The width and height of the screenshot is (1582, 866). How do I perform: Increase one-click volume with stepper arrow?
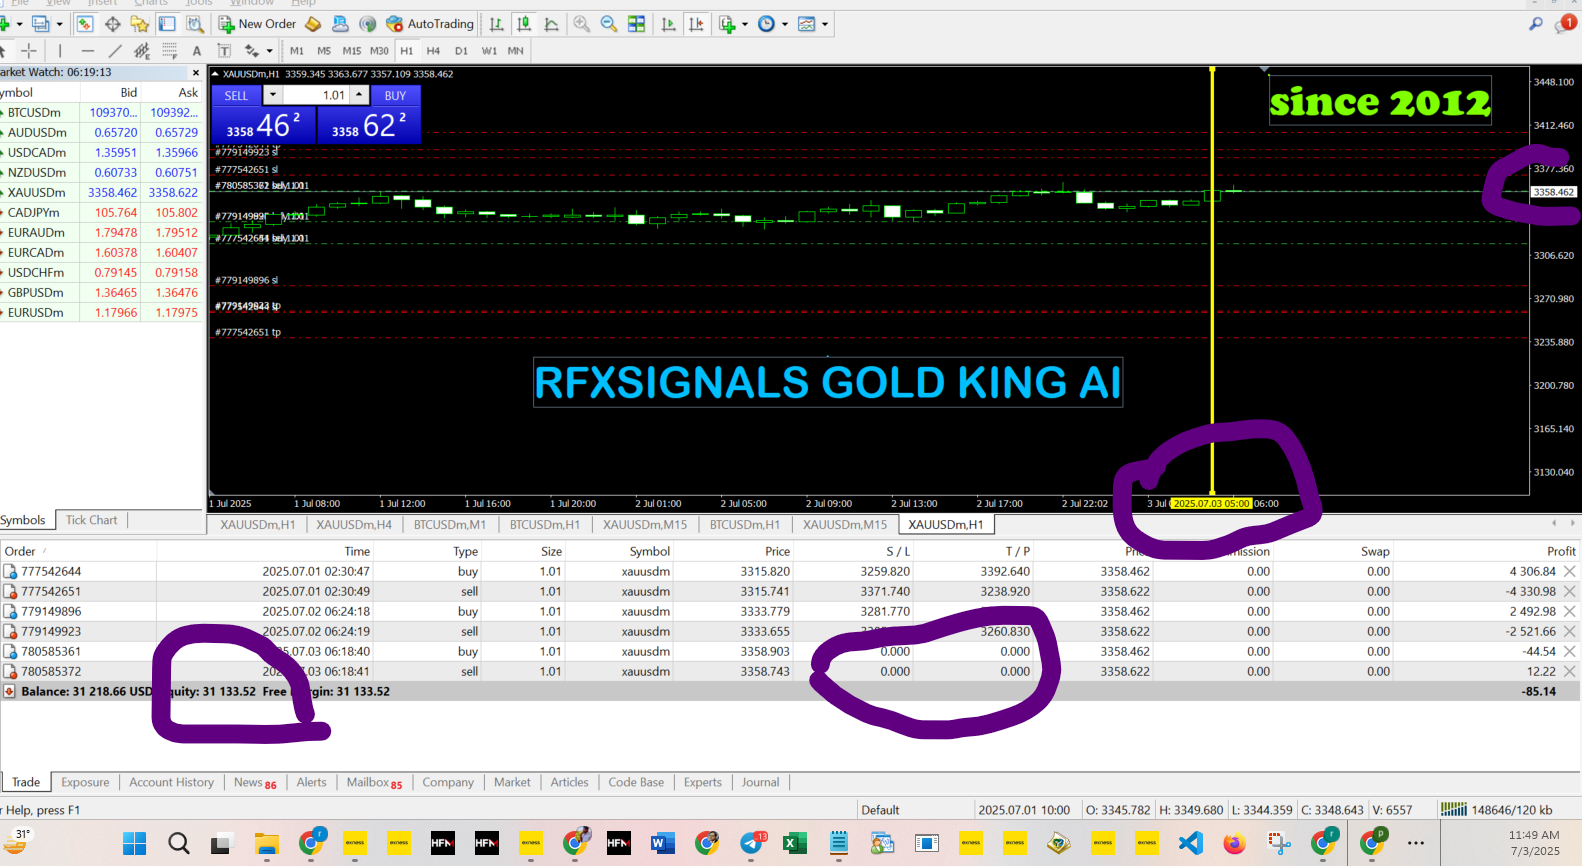[359, 95]
